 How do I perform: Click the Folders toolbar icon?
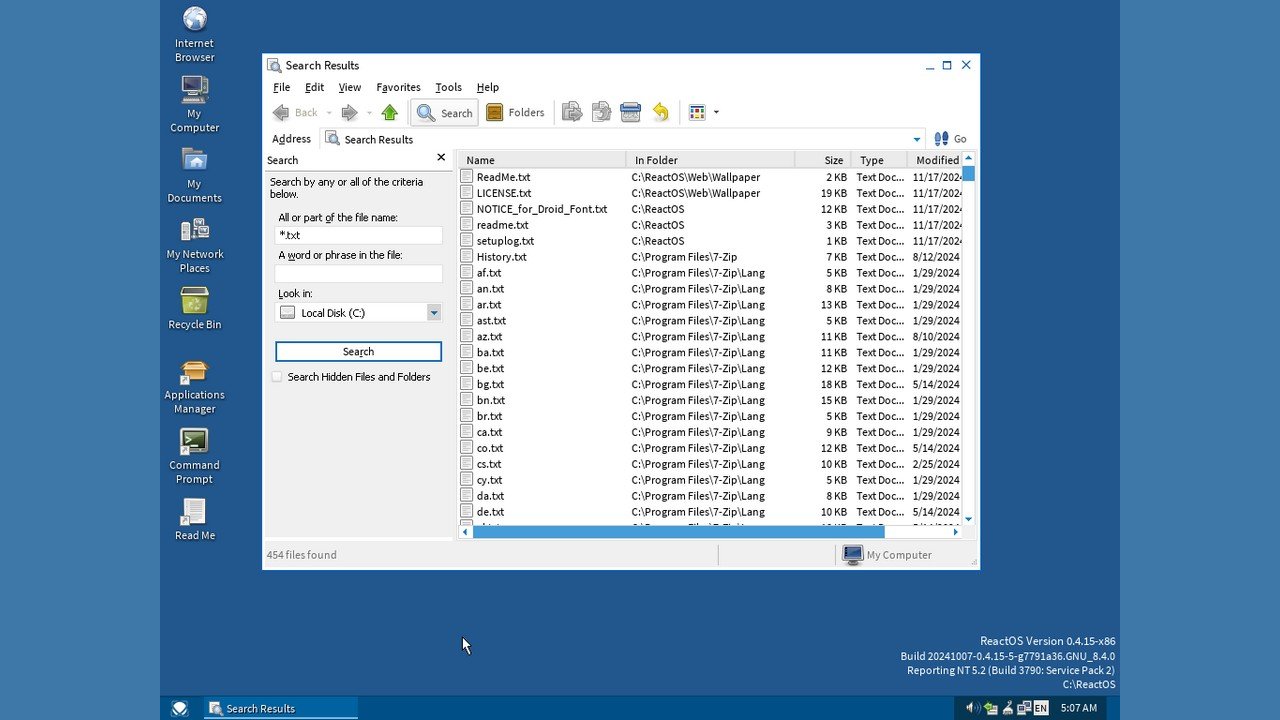point(516,112)
